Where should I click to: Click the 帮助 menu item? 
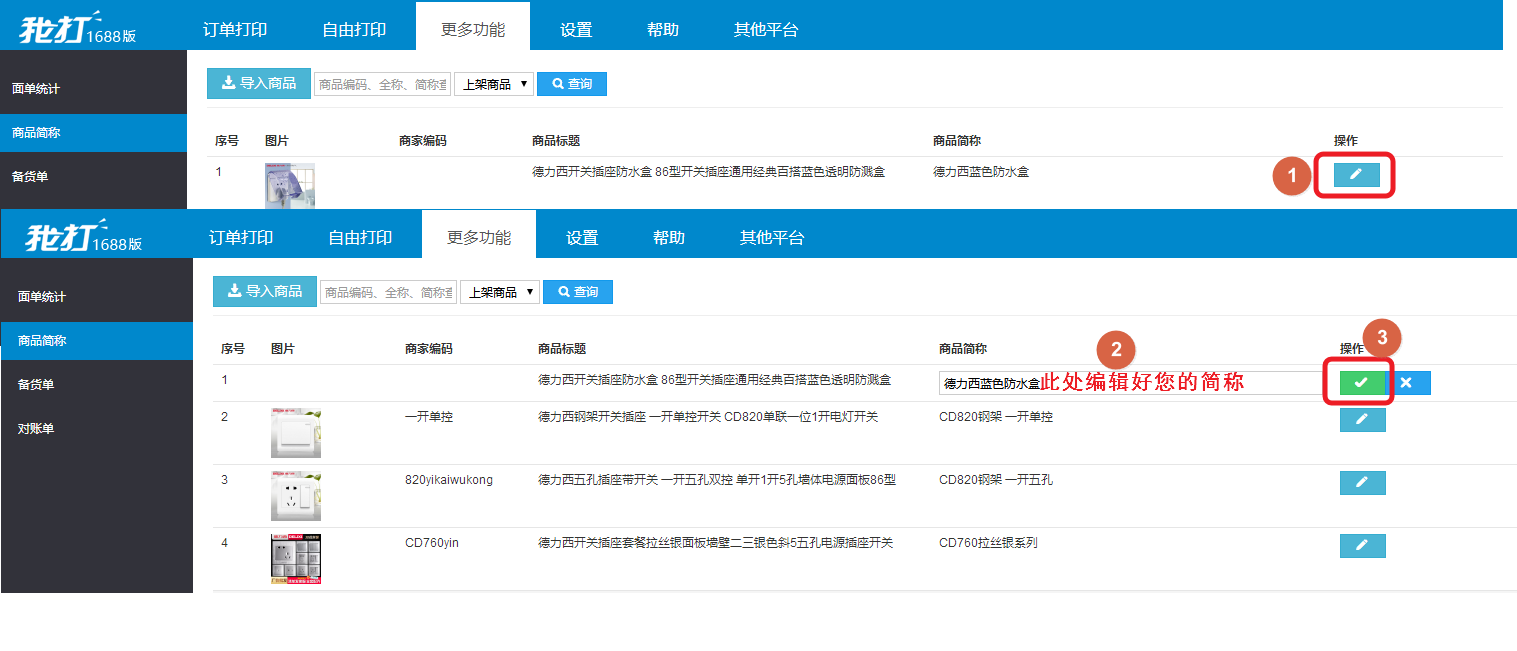click(663, 30)
